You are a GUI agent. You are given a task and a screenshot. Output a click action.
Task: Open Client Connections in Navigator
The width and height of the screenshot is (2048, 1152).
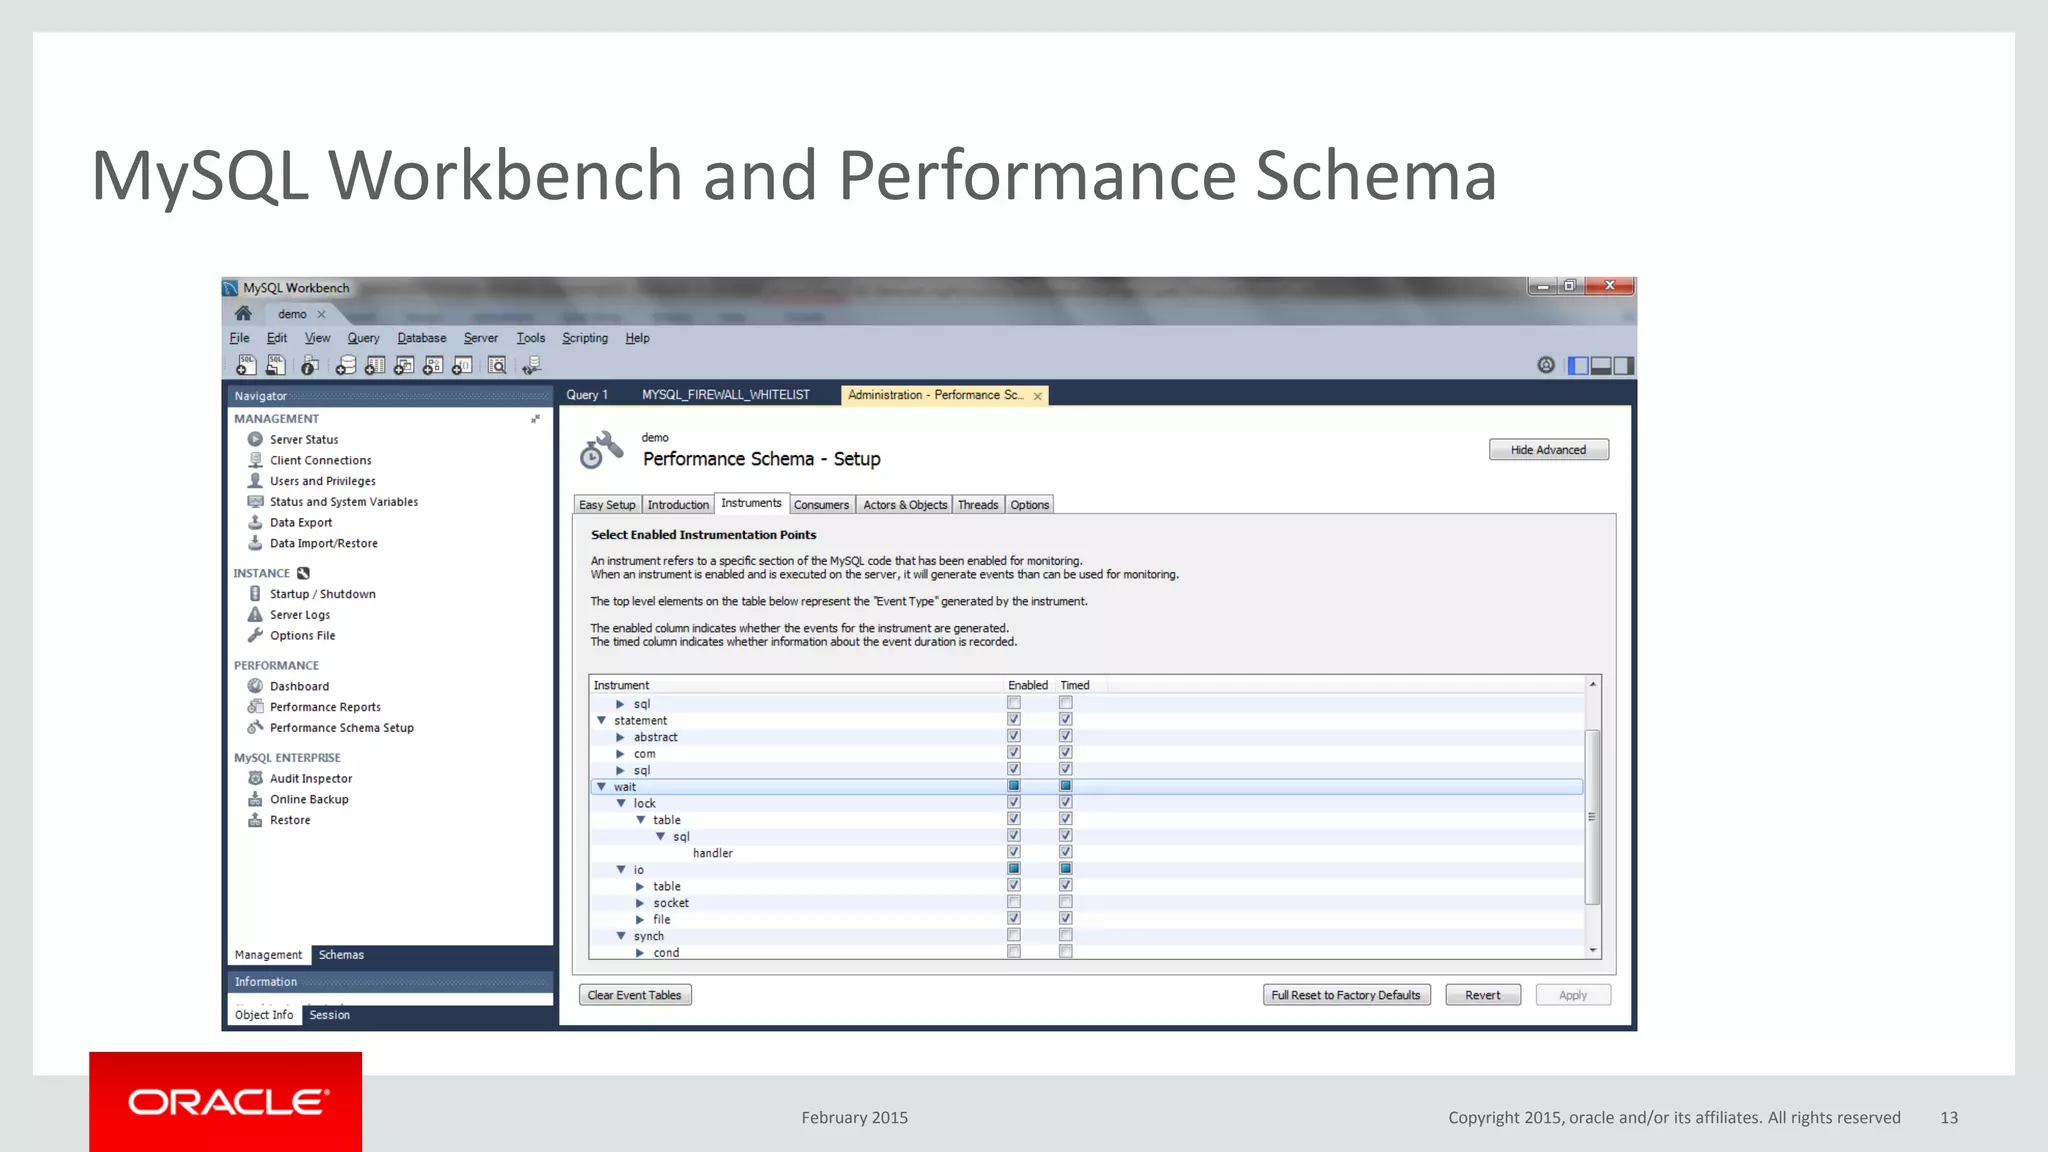(320, 460)
